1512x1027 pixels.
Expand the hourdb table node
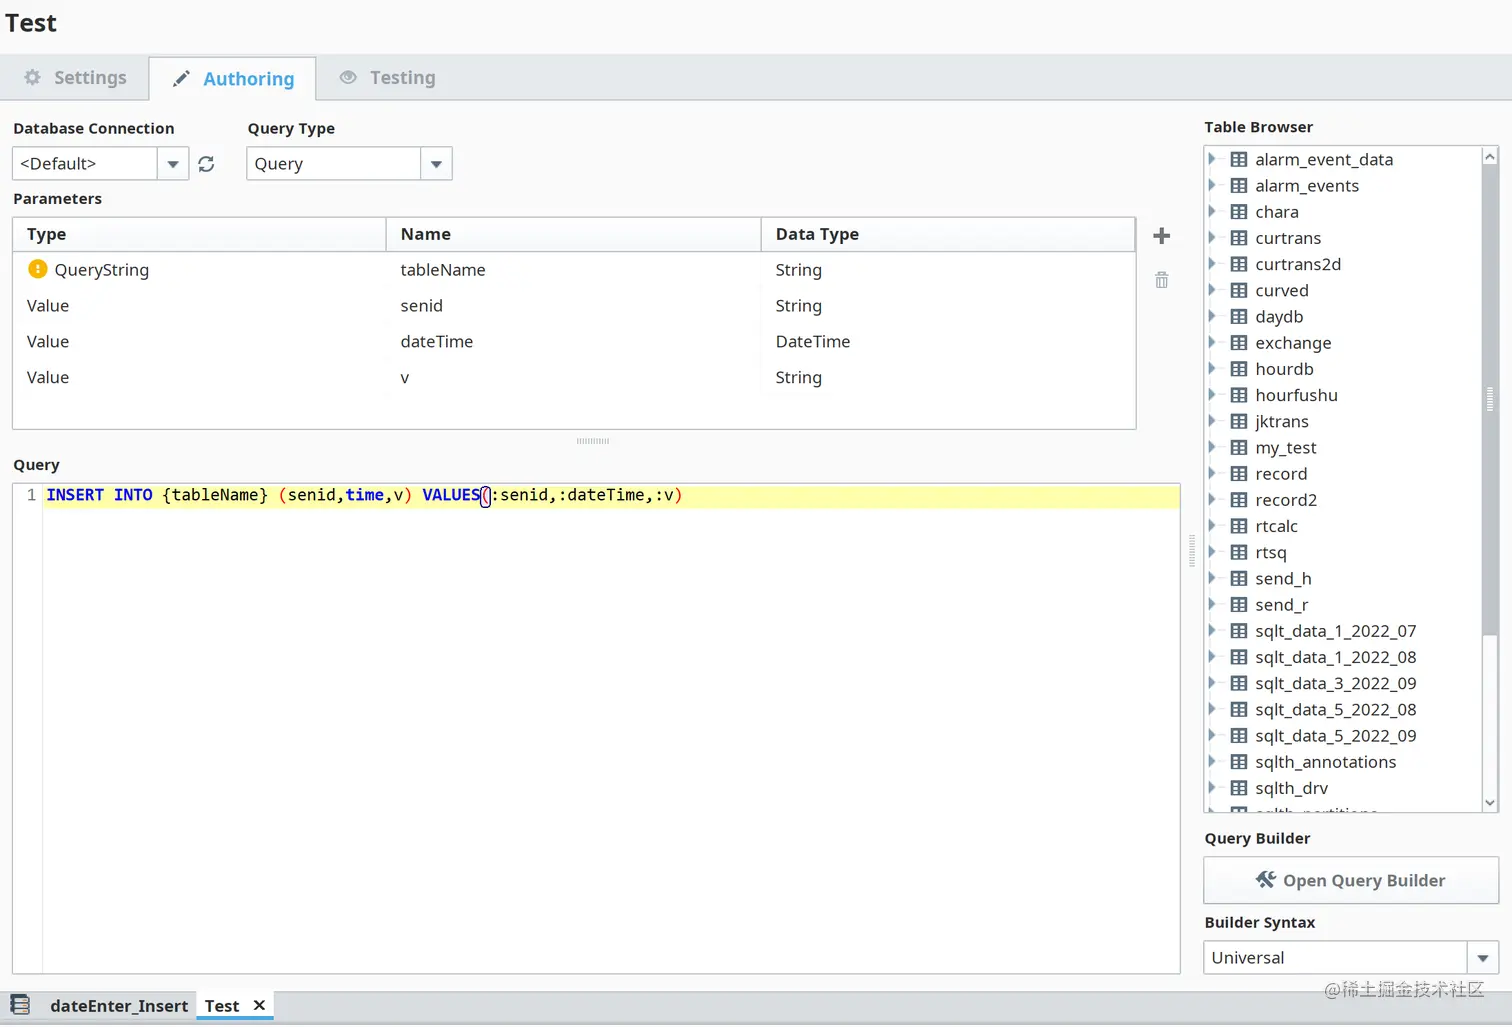[x=1212, y=369]
